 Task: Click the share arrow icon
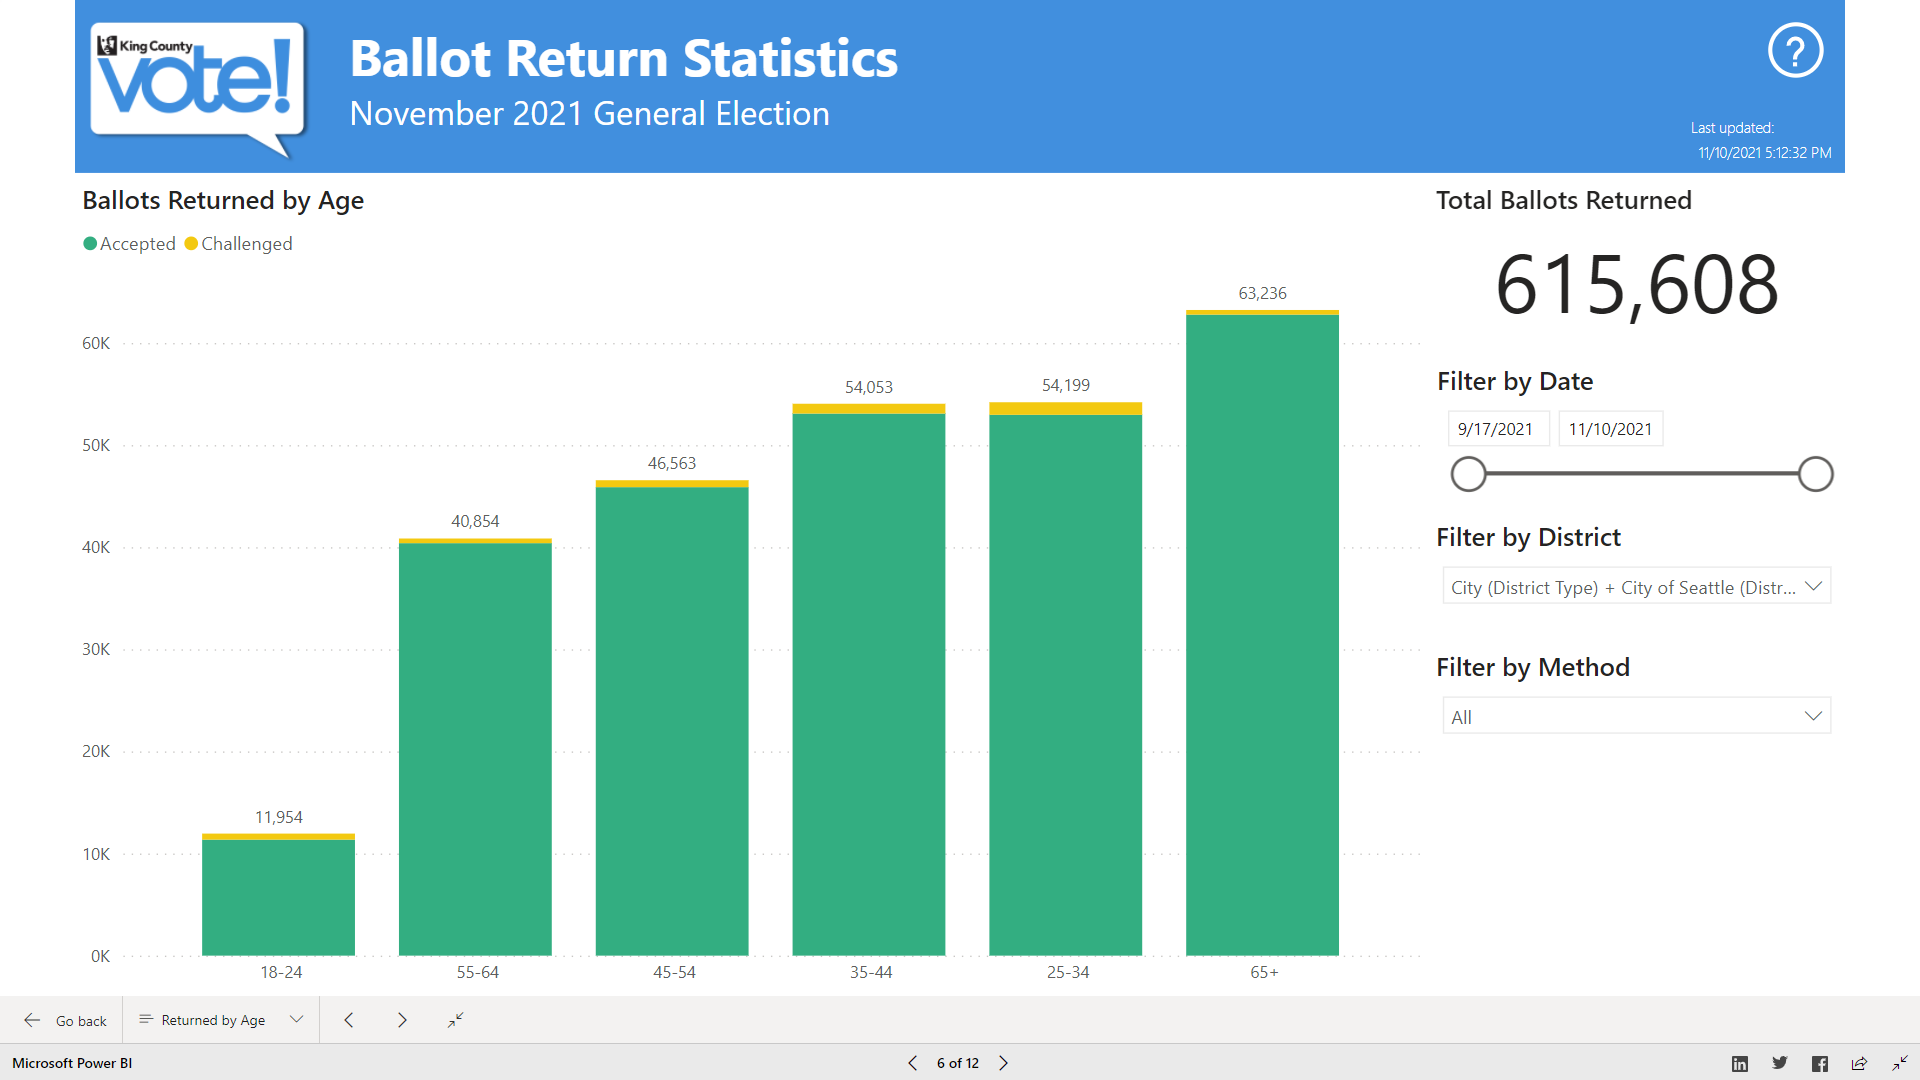[x=1859, y=1063]
